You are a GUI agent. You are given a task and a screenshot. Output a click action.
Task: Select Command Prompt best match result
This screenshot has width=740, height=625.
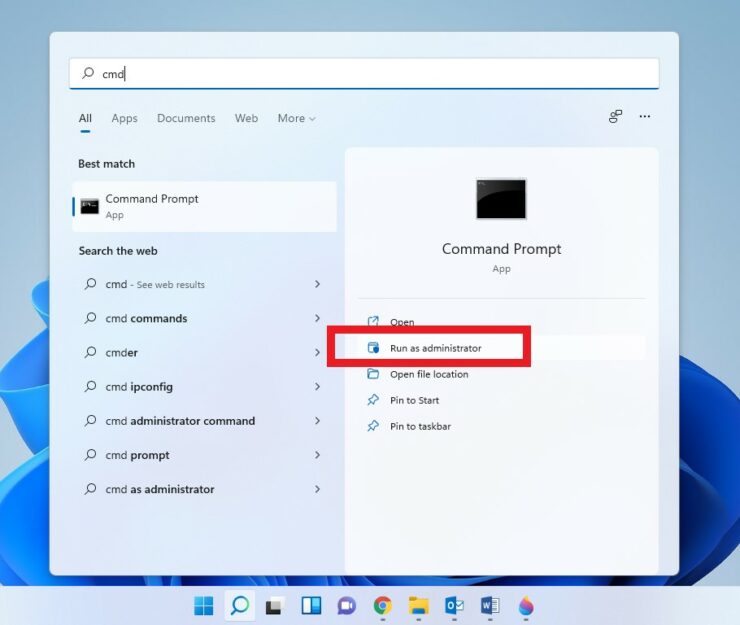point(204,206)
